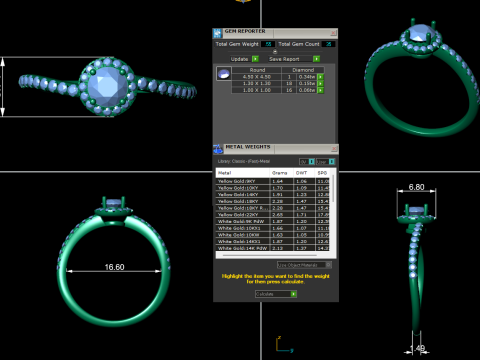Click green arrow for 1.30 X 1.30 gem row
Image resolution: width=480 pixels, height=360 pixels.
(x=321, y=84)
